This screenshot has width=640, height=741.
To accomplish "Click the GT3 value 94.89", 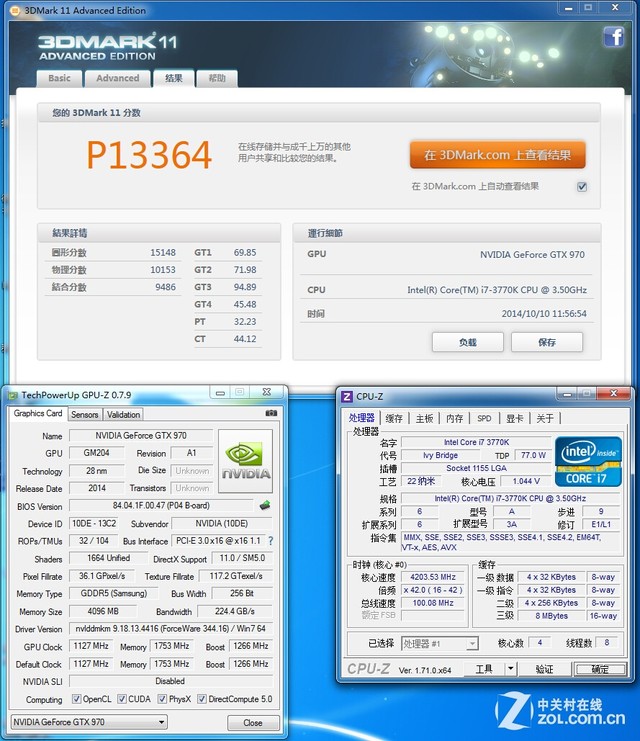I will 245,287.
